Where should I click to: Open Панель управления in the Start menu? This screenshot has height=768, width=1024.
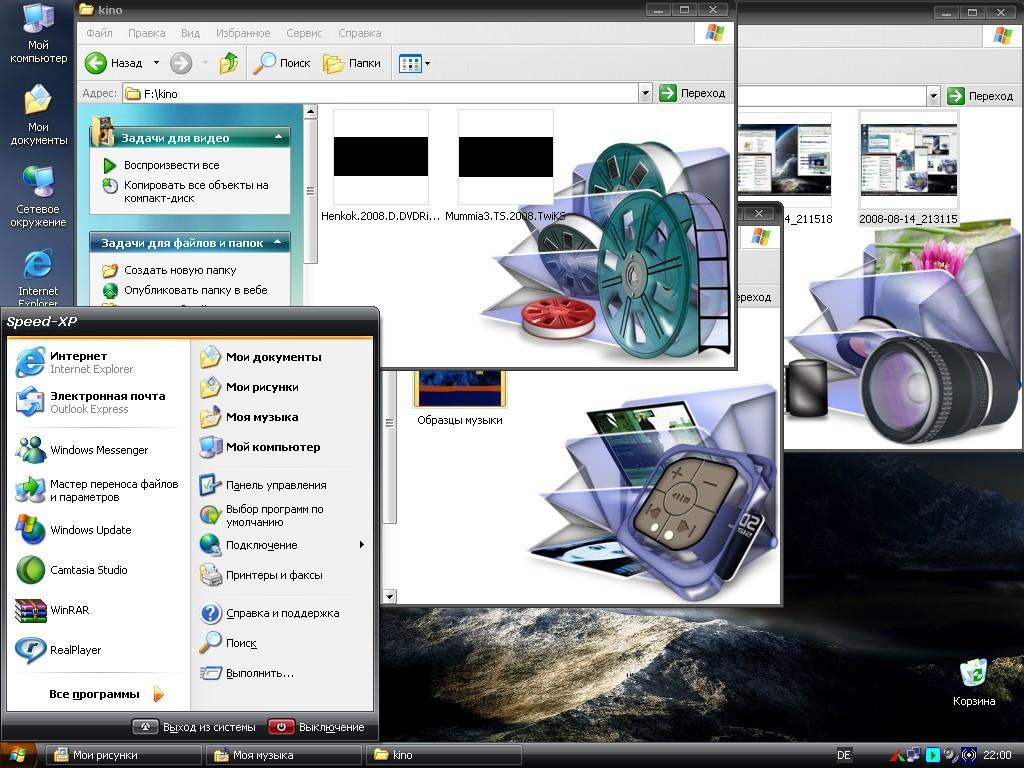pyautogui.click(x=275, y=485)
